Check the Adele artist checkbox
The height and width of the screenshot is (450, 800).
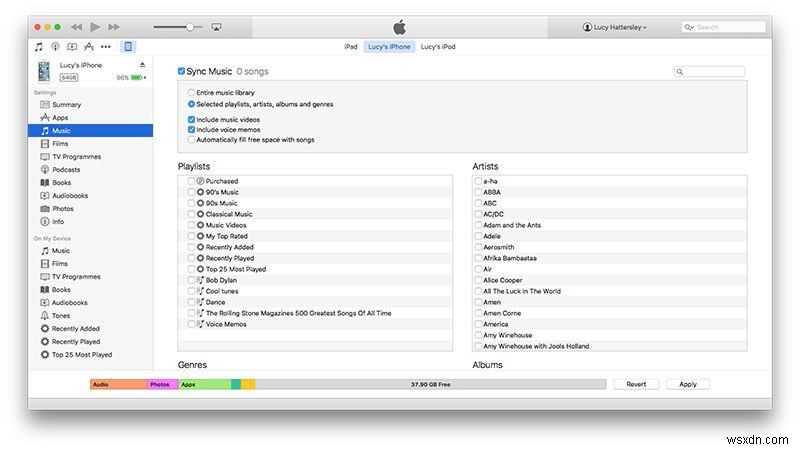tap(478, 236)
